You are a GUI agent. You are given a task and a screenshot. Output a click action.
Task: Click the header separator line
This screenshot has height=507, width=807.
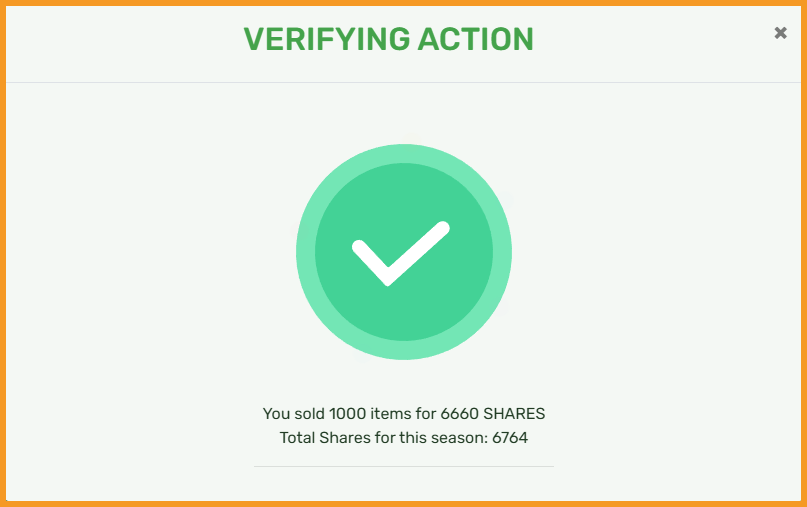tap(404, 82)
